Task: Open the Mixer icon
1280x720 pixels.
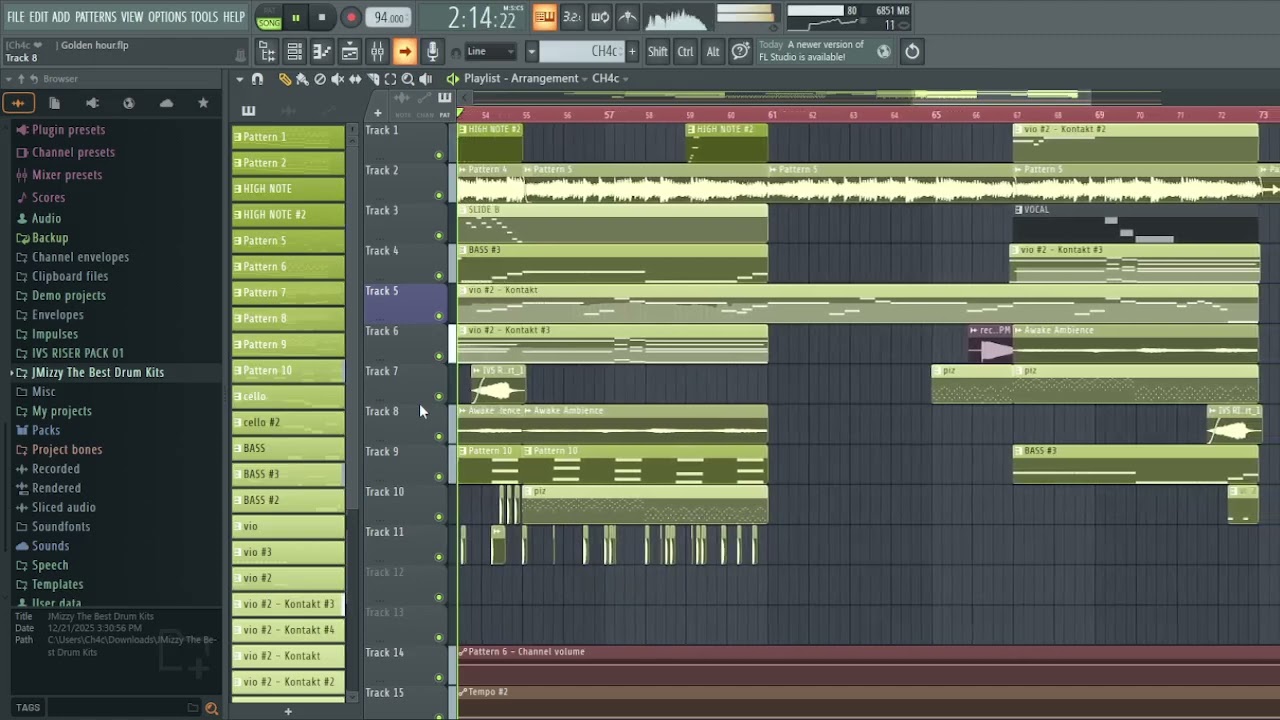Action: 377,52
